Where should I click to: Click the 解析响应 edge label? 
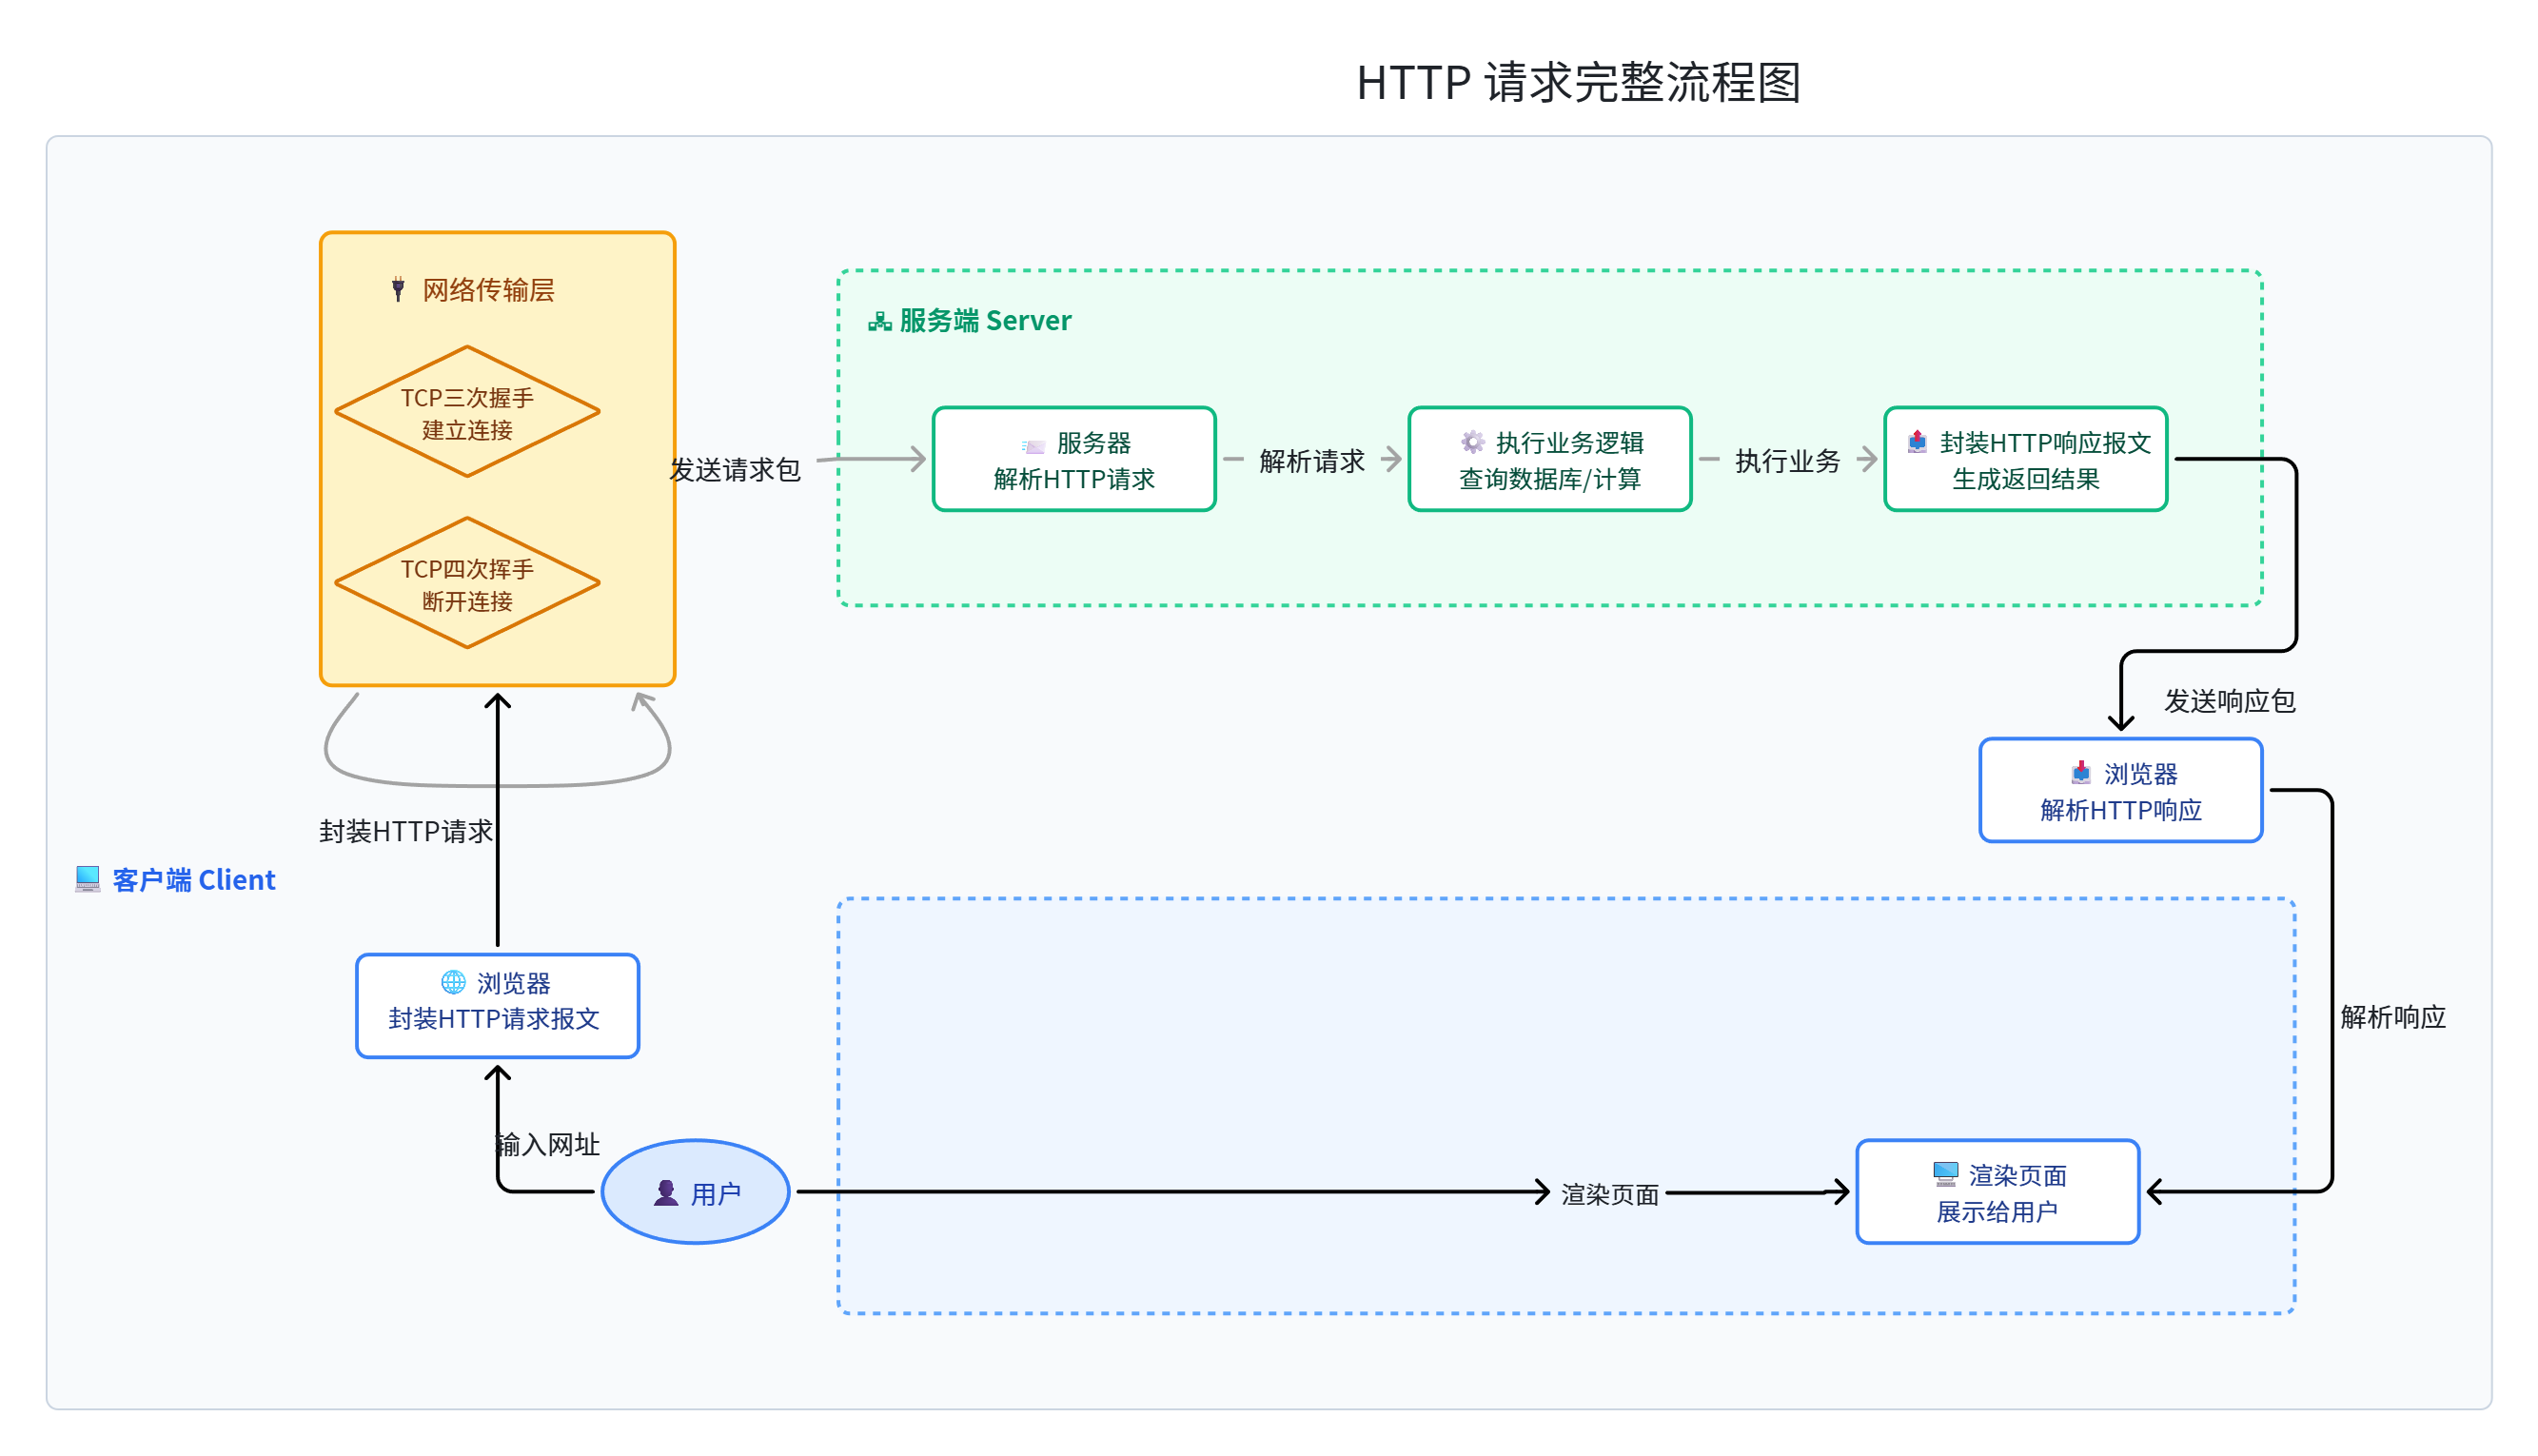pos(2393,1016)
